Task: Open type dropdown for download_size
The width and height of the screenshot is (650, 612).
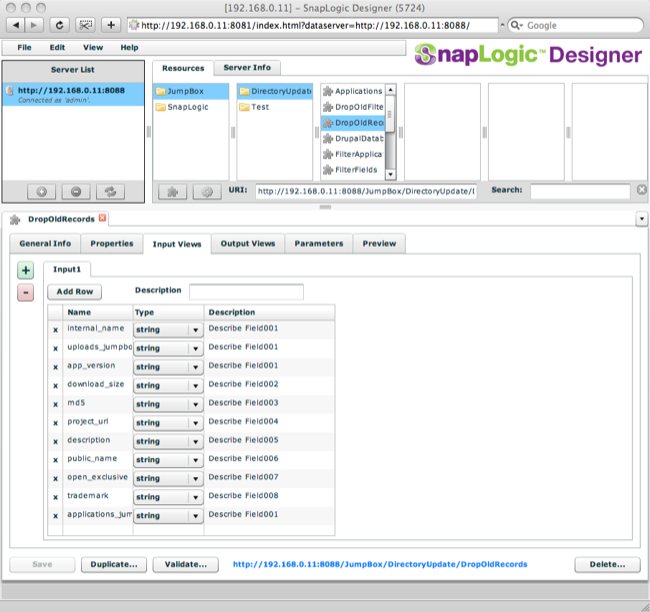Action: click(x=168, y=386)
